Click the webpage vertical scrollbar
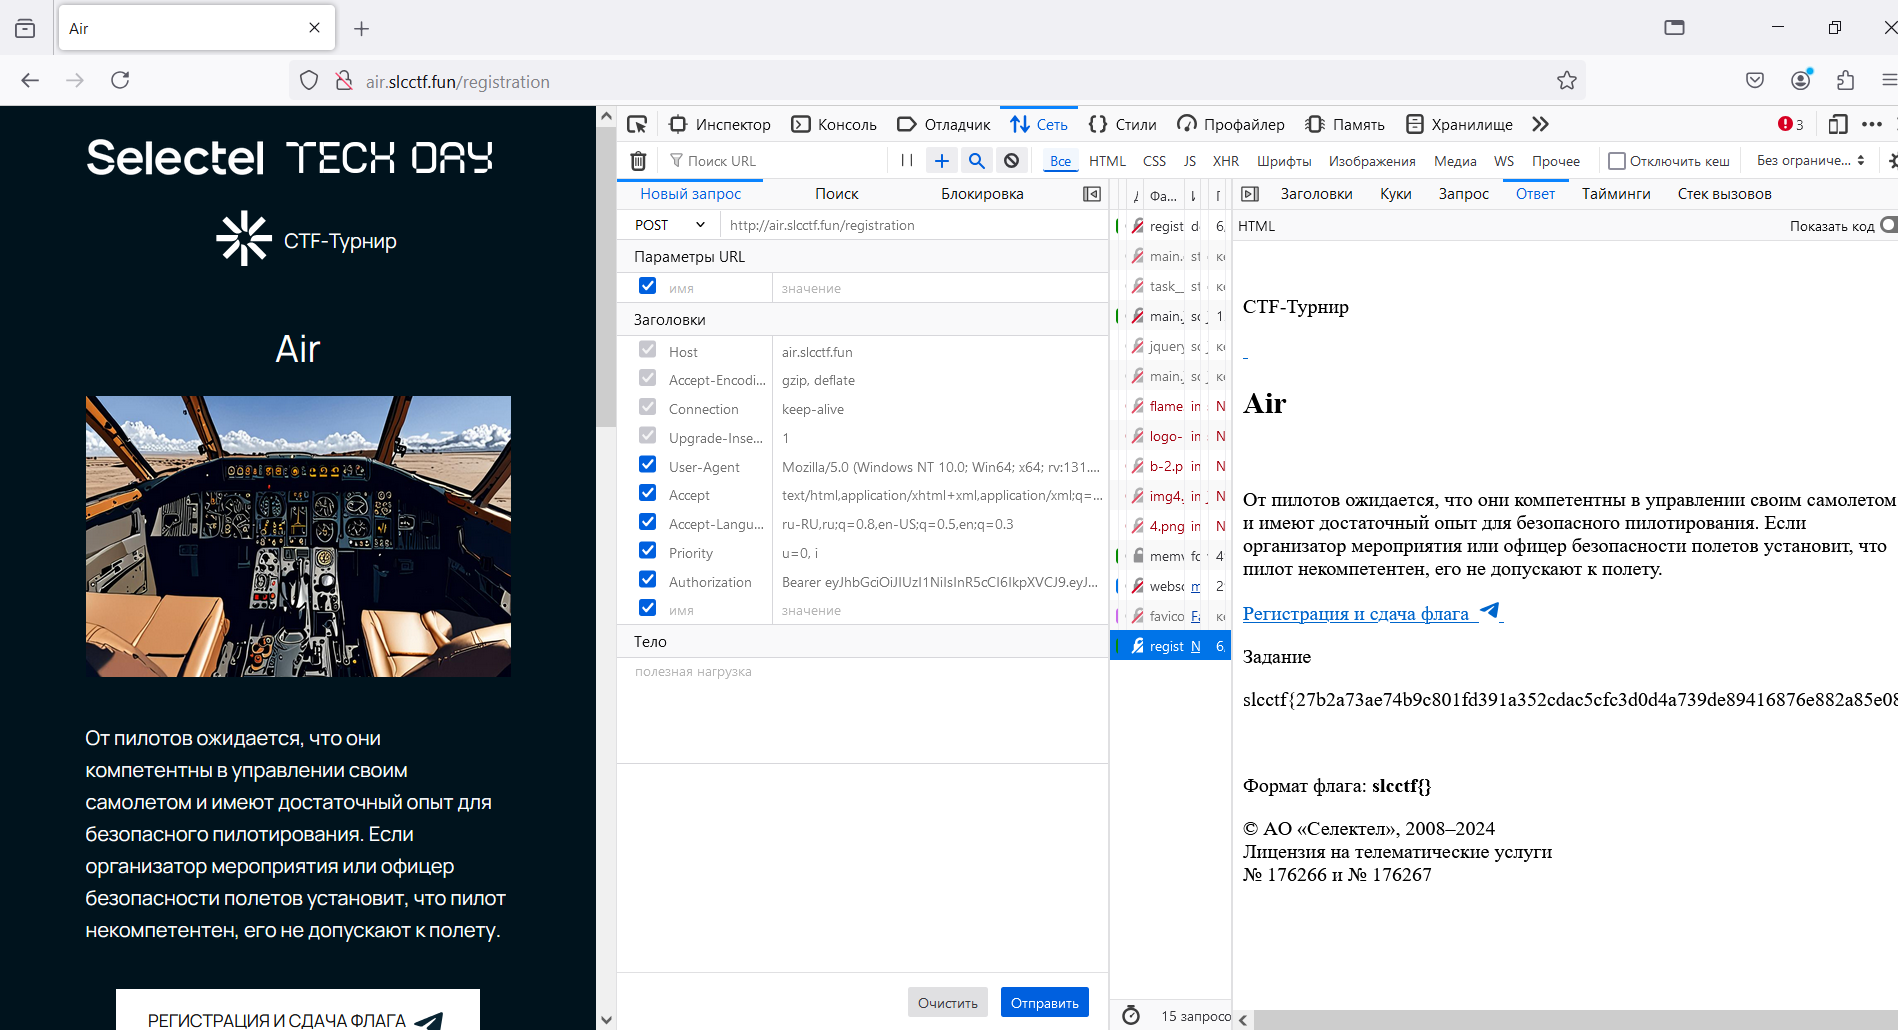The width and height of the screenshot is (1898, 1030). pyautogui.click(x=606, y=568)
